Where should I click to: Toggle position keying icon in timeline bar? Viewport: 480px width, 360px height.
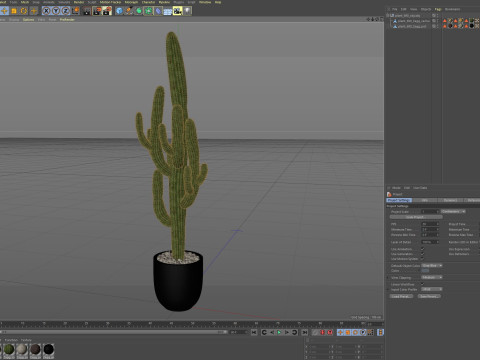[340, 332]
